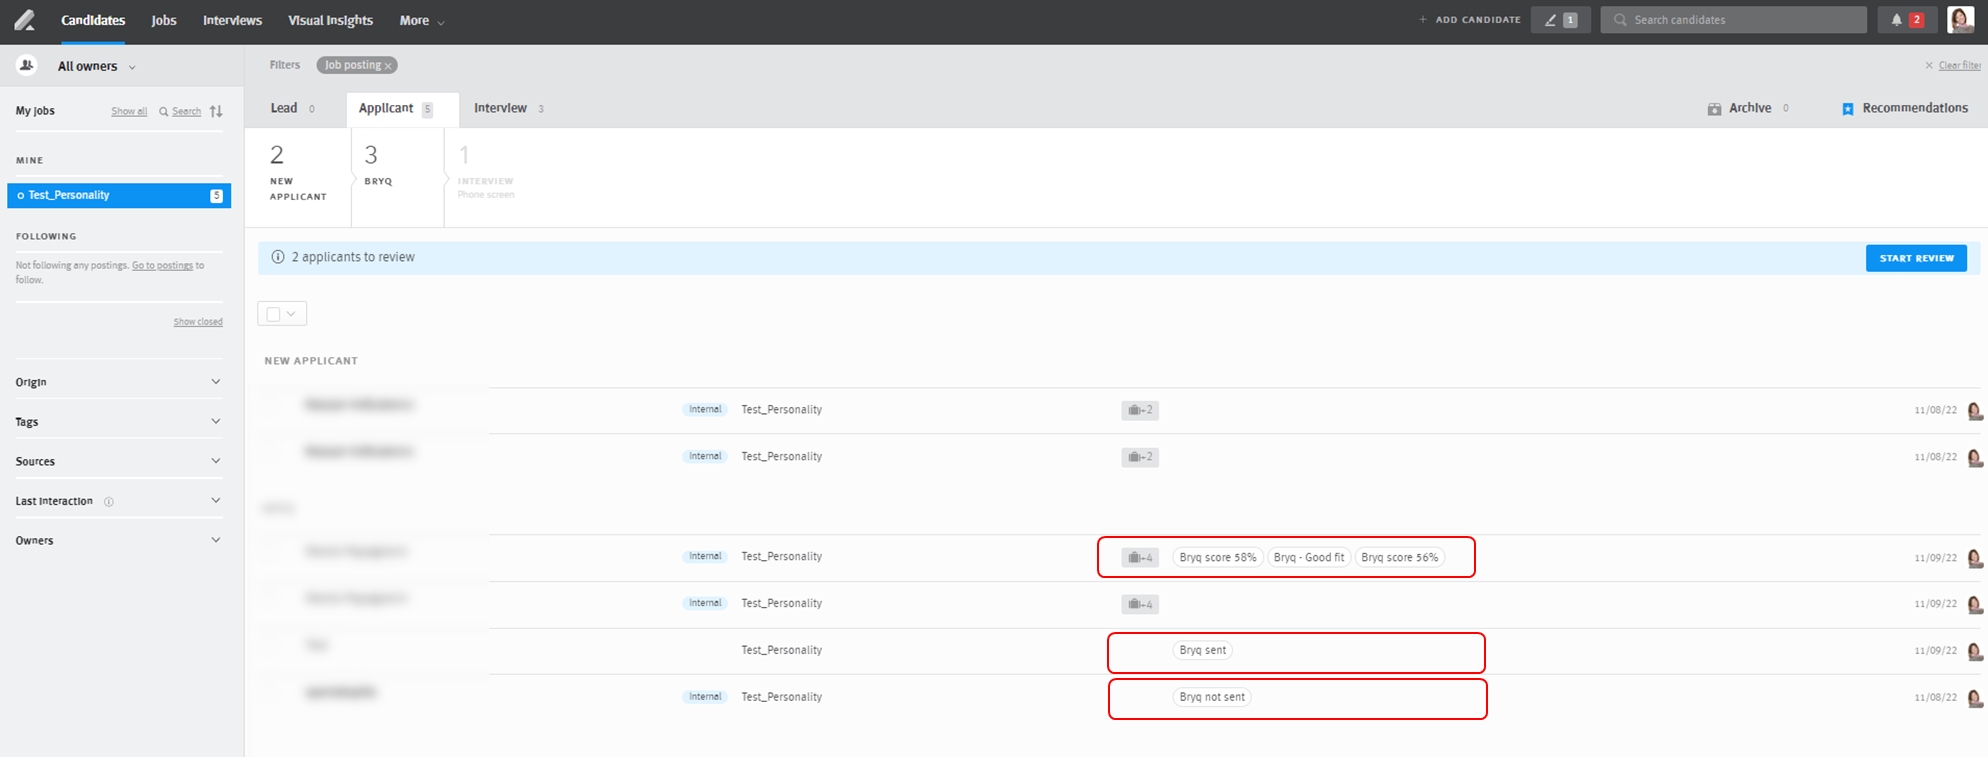Click the Search candidates field
Screen dimensions: 1988x757
click(x=1740, y=20)
